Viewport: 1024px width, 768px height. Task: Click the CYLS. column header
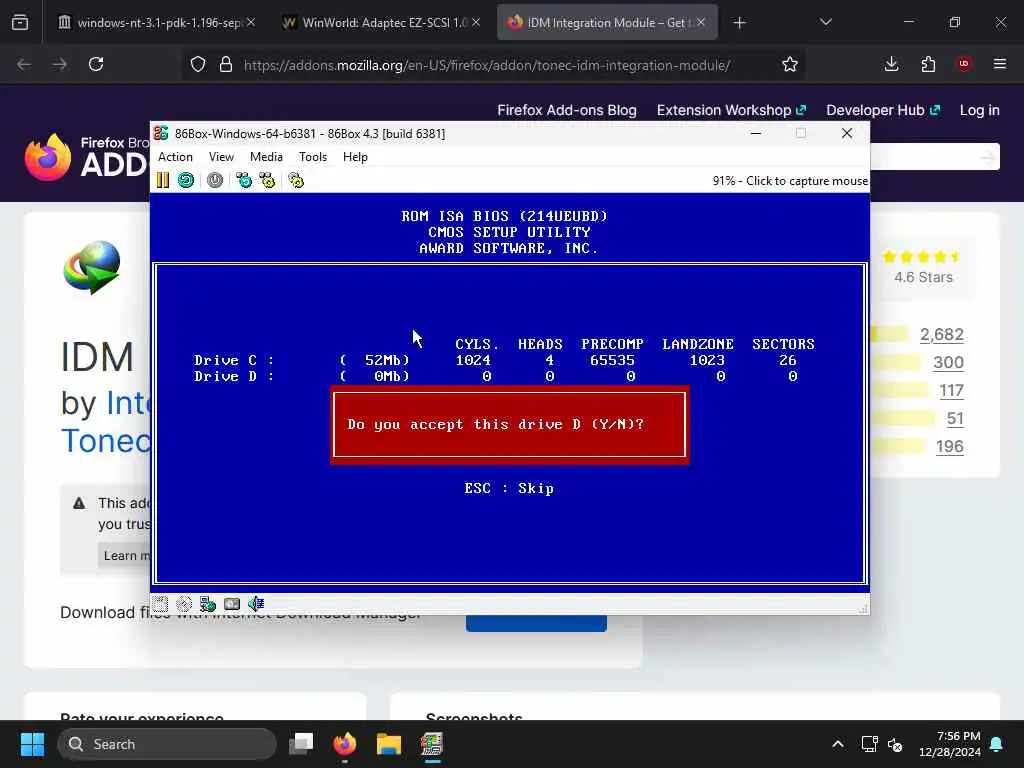(x=477, y=344)
